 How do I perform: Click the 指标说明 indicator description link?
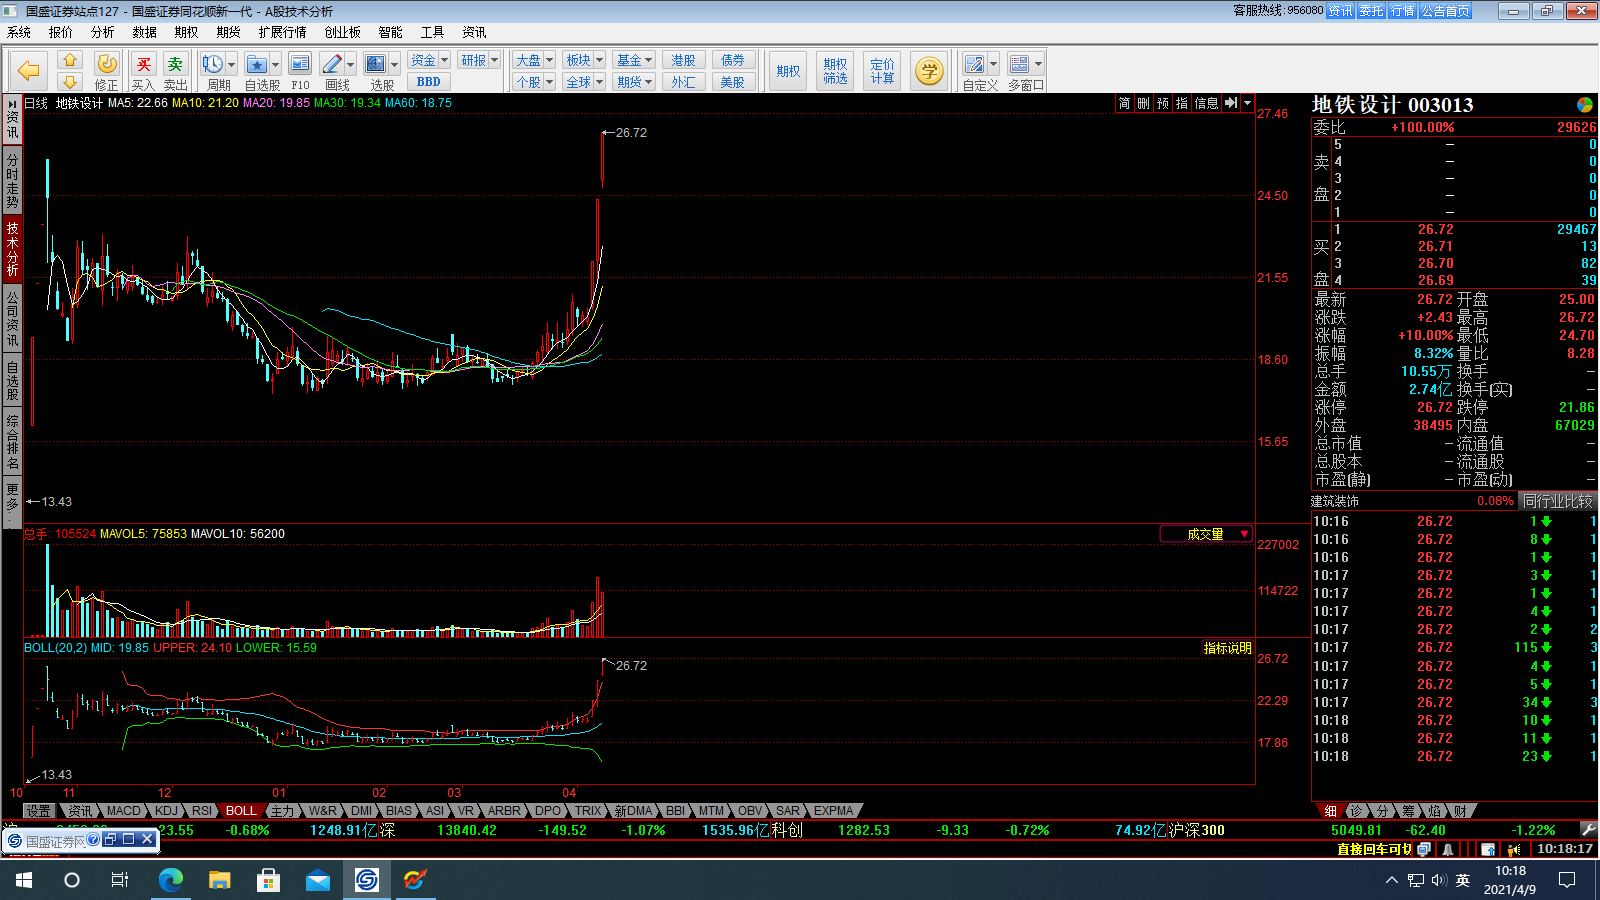1227,648
